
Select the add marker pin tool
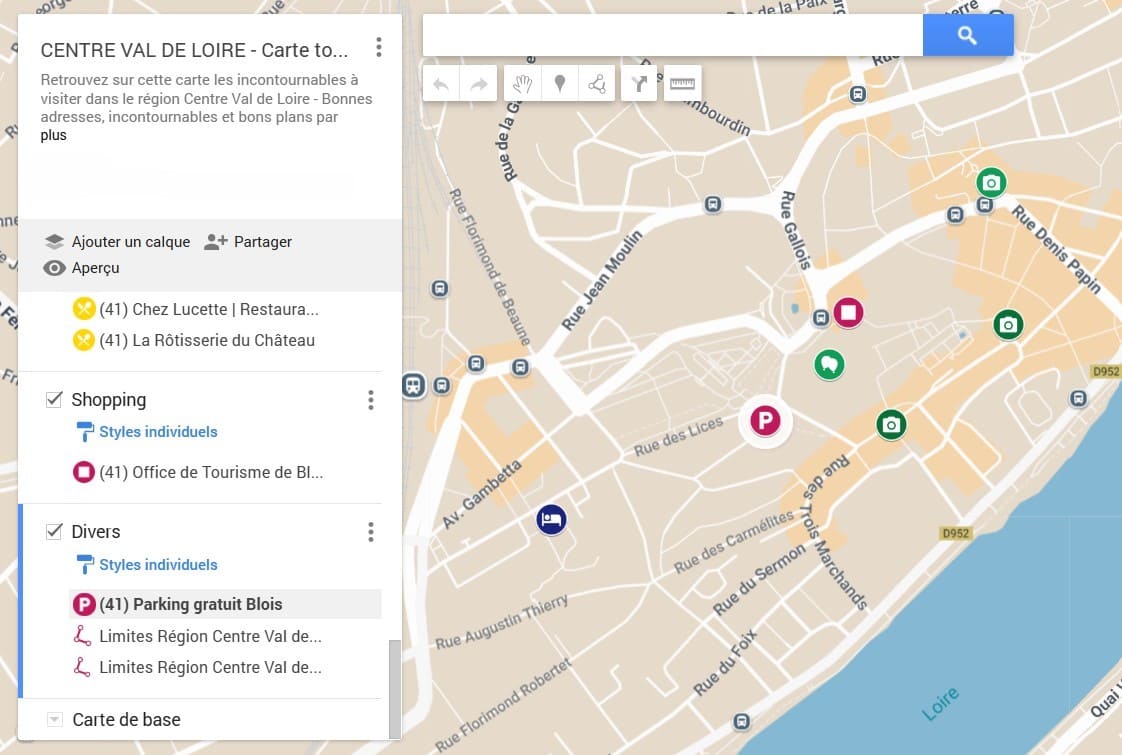tap(560, 84)
